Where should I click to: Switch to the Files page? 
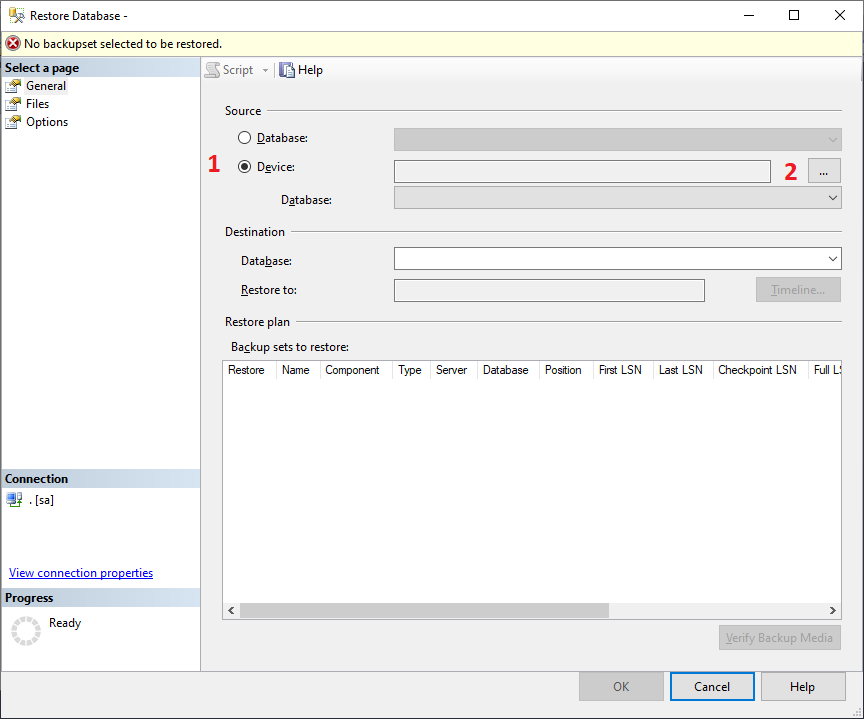(37, 104)
